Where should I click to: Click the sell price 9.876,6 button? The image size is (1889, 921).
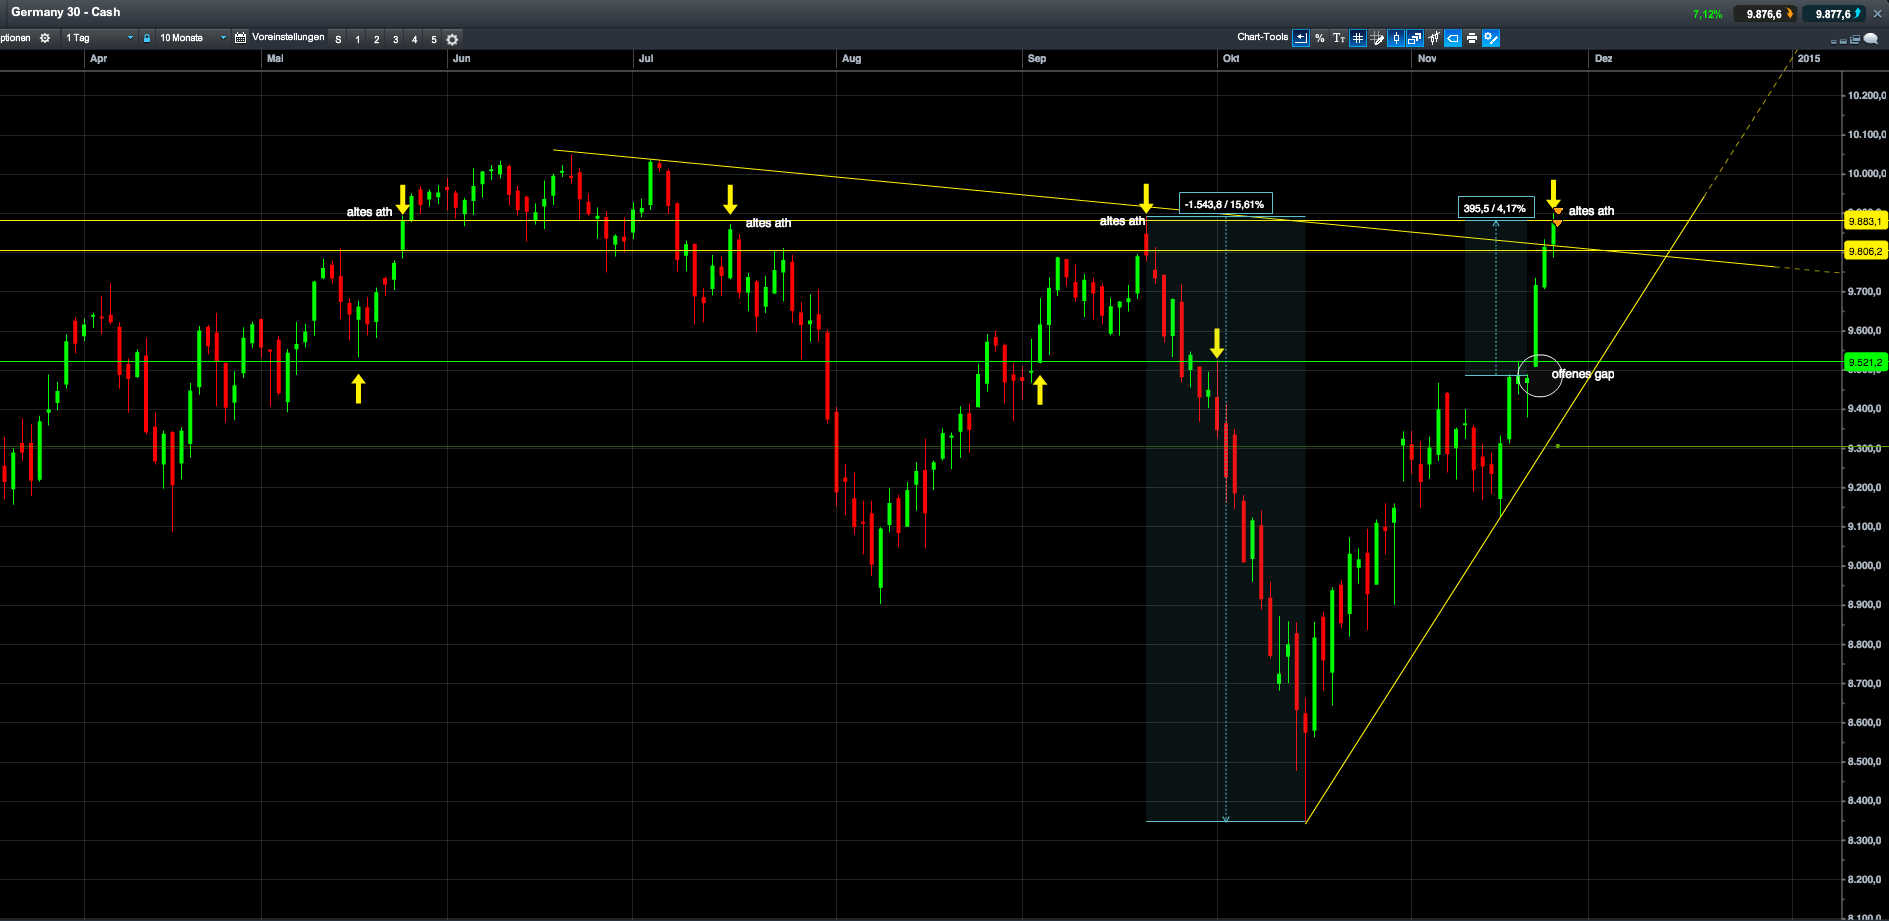point(1764,13)
